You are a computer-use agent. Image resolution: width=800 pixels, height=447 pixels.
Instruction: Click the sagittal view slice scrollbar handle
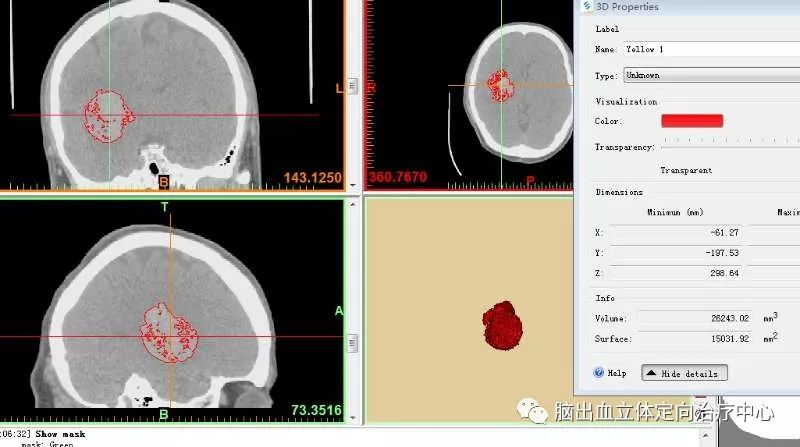tap(352, 343)
